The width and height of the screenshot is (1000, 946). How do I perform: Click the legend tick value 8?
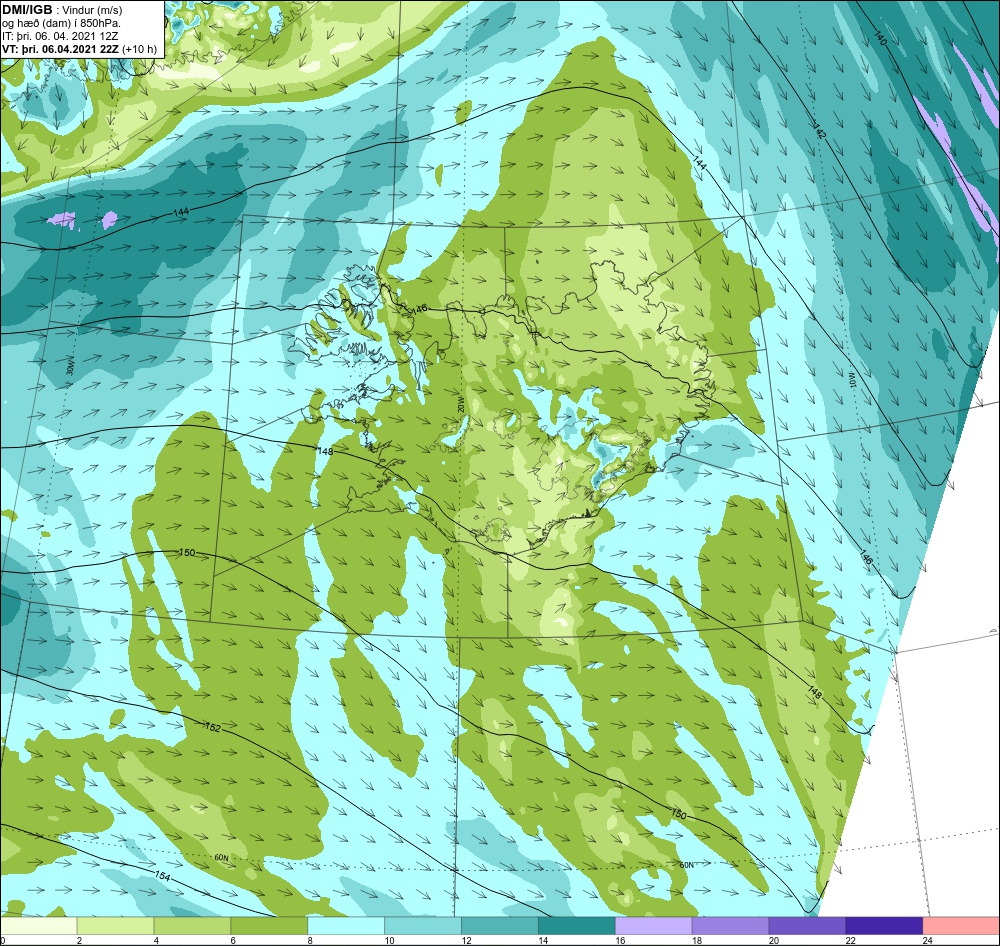(x=310, y=940)
